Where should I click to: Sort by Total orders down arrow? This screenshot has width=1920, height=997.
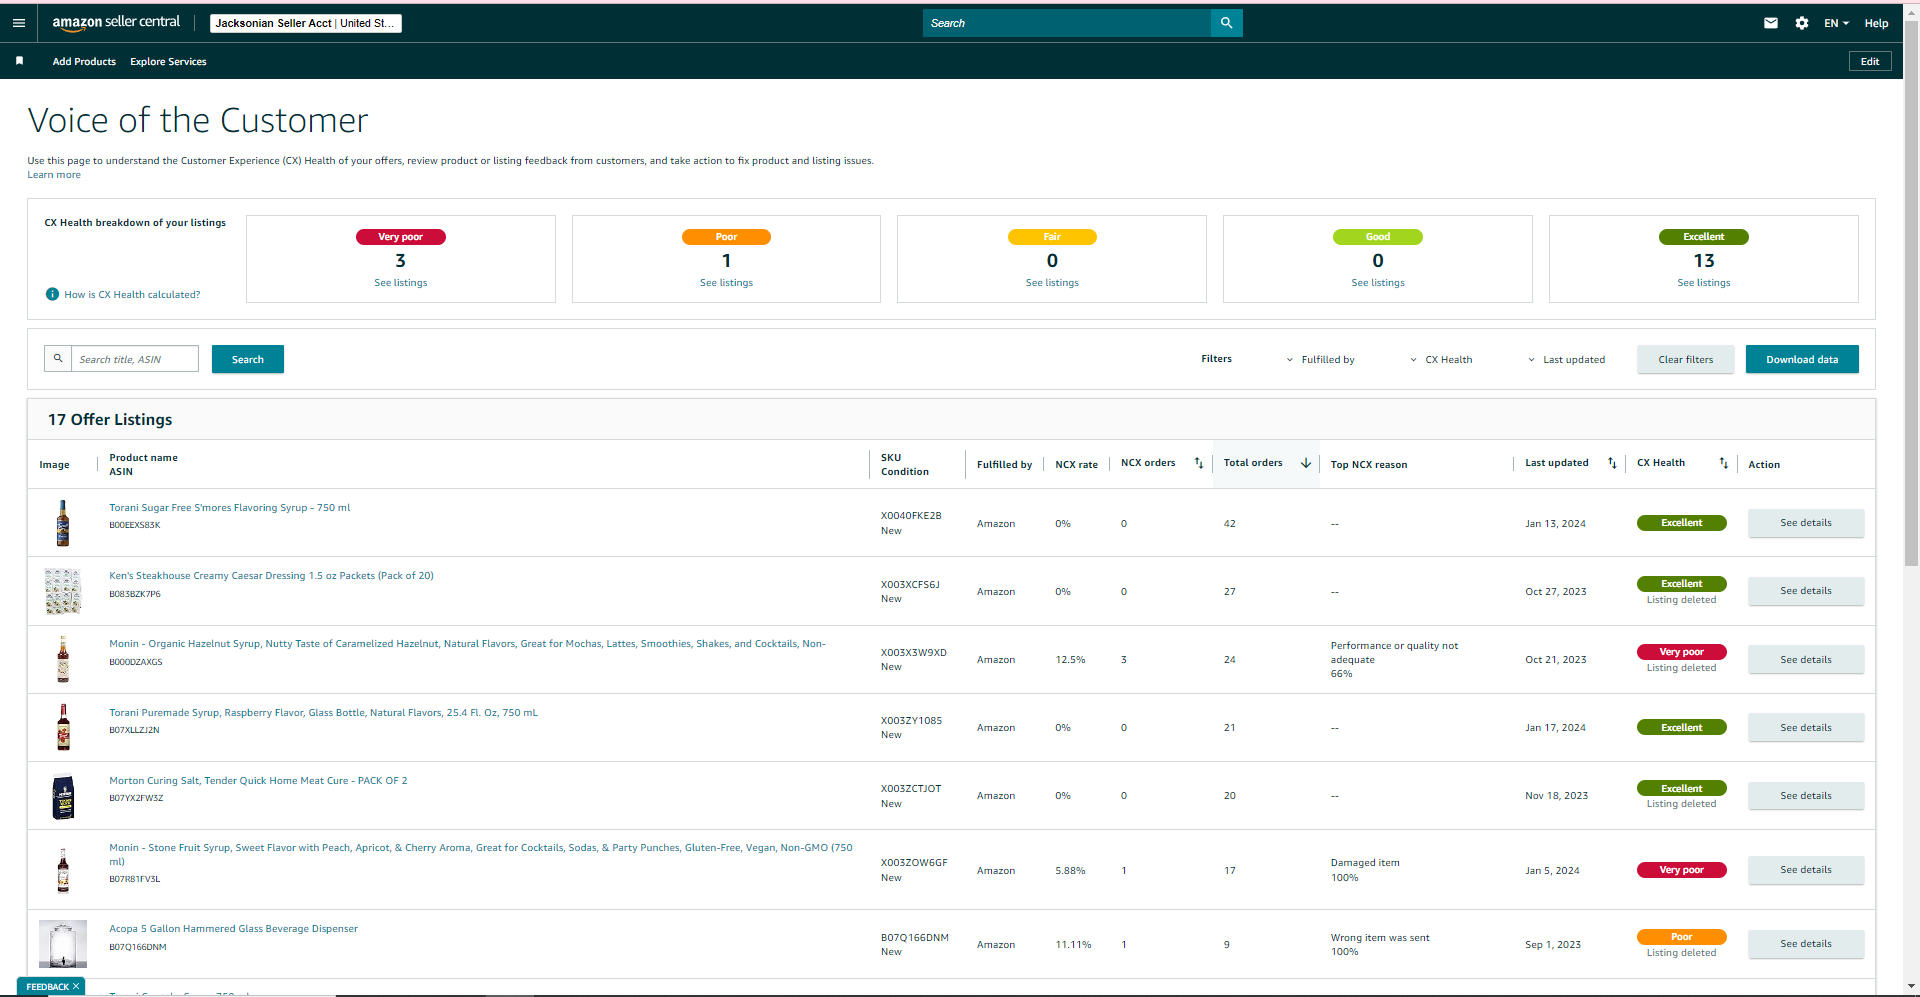coord(1306,463)
